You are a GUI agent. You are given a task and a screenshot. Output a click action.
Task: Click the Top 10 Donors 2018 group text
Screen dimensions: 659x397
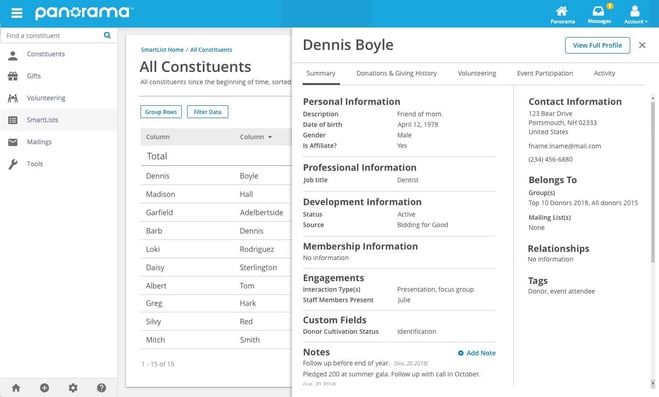pos(559,203)
